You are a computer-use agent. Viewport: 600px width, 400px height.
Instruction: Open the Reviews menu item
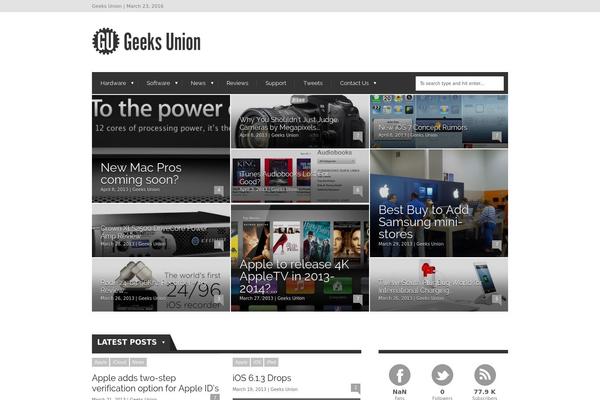pos(237,83)
